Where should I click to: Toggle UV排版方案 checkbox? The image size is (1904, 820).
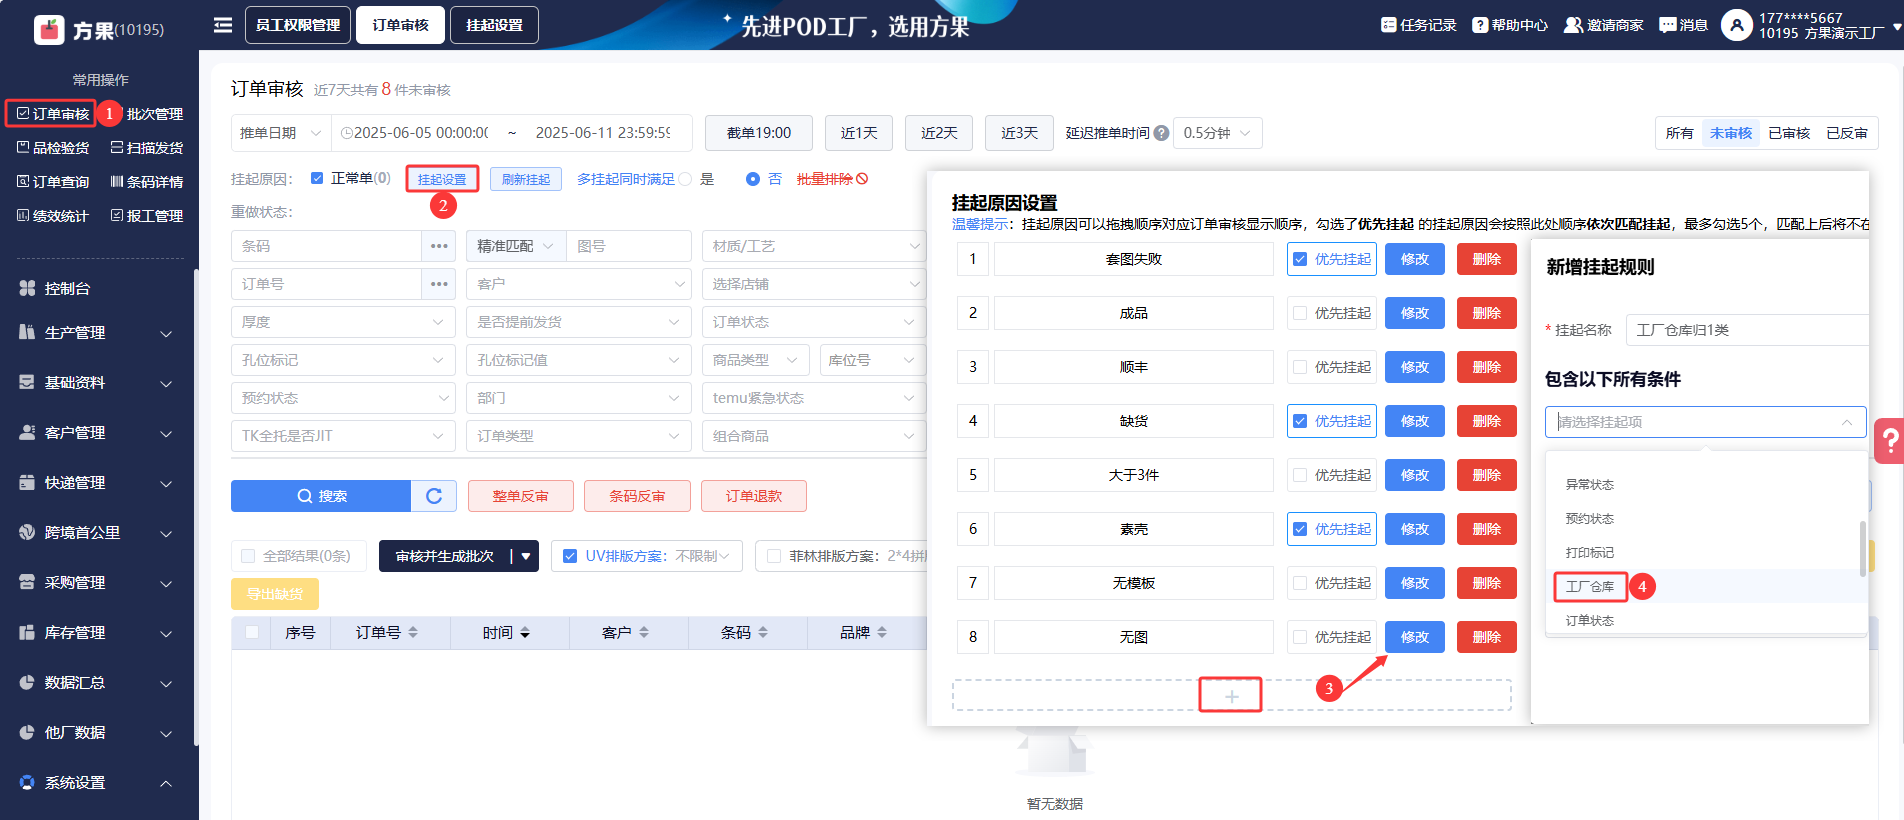coord(570,556)
